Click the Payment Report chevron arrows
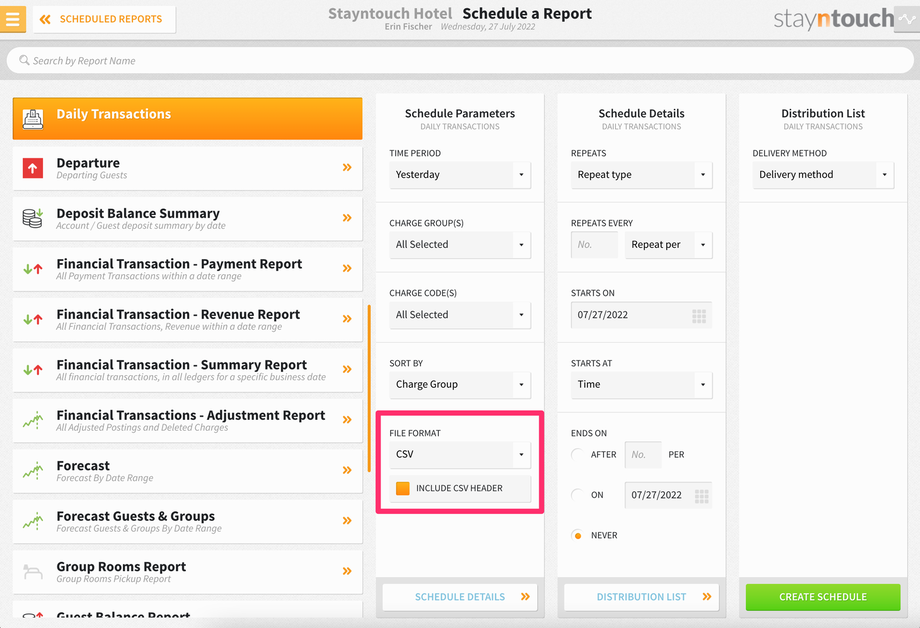Screen dimensions: 920x628 pos(347,268)
